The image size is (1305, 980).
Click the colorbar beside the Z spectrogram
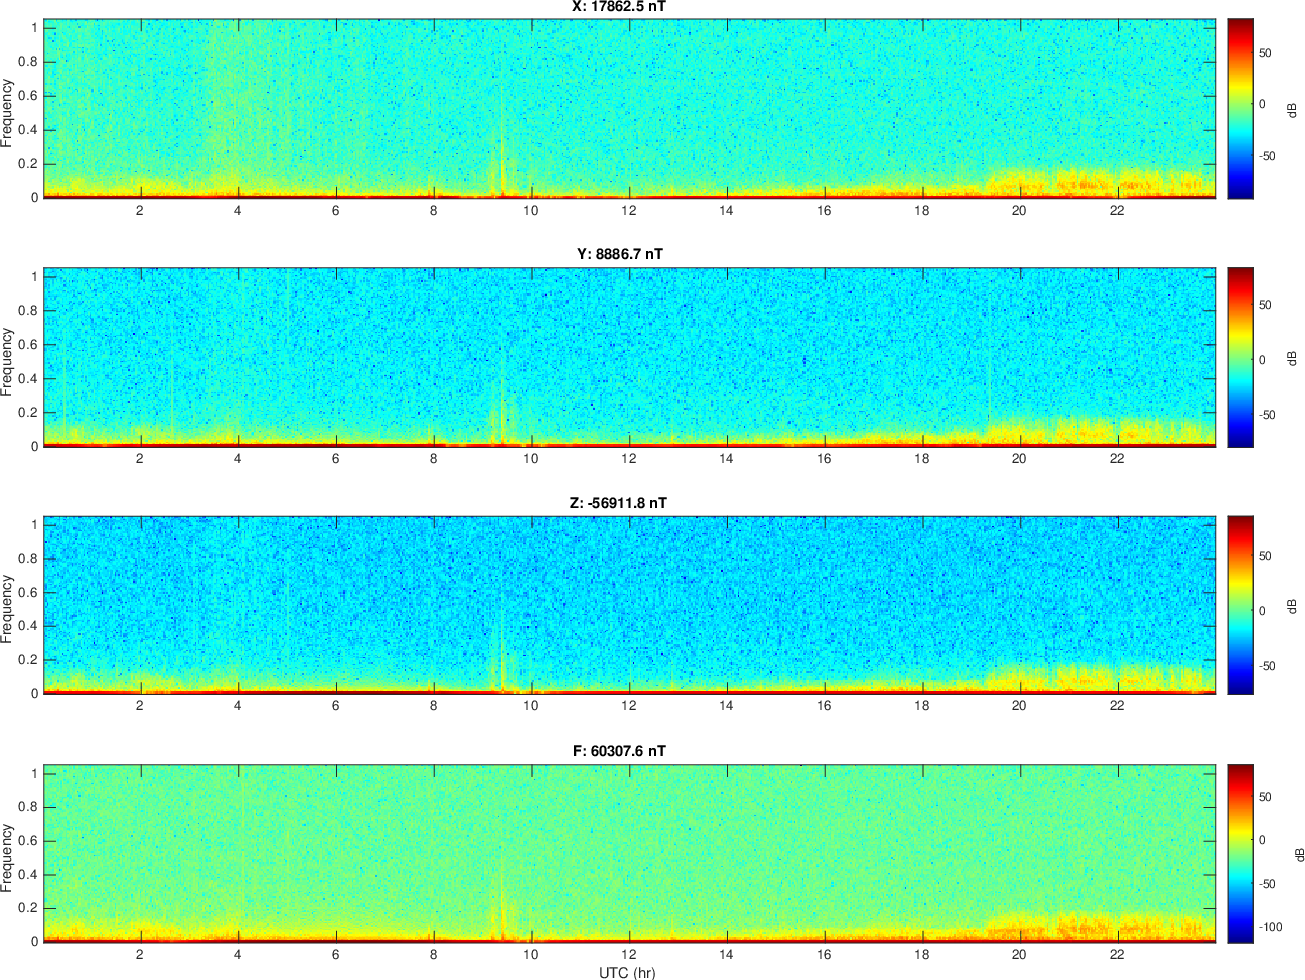pos(1240,605)
